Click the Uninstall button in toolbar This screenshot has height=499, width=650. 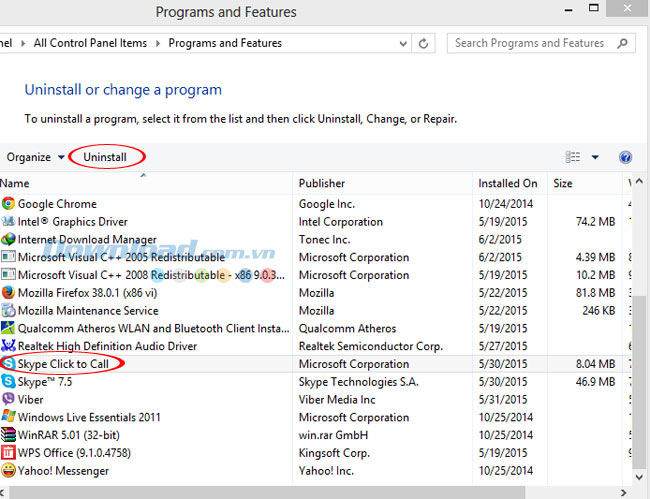coord(105,157)
